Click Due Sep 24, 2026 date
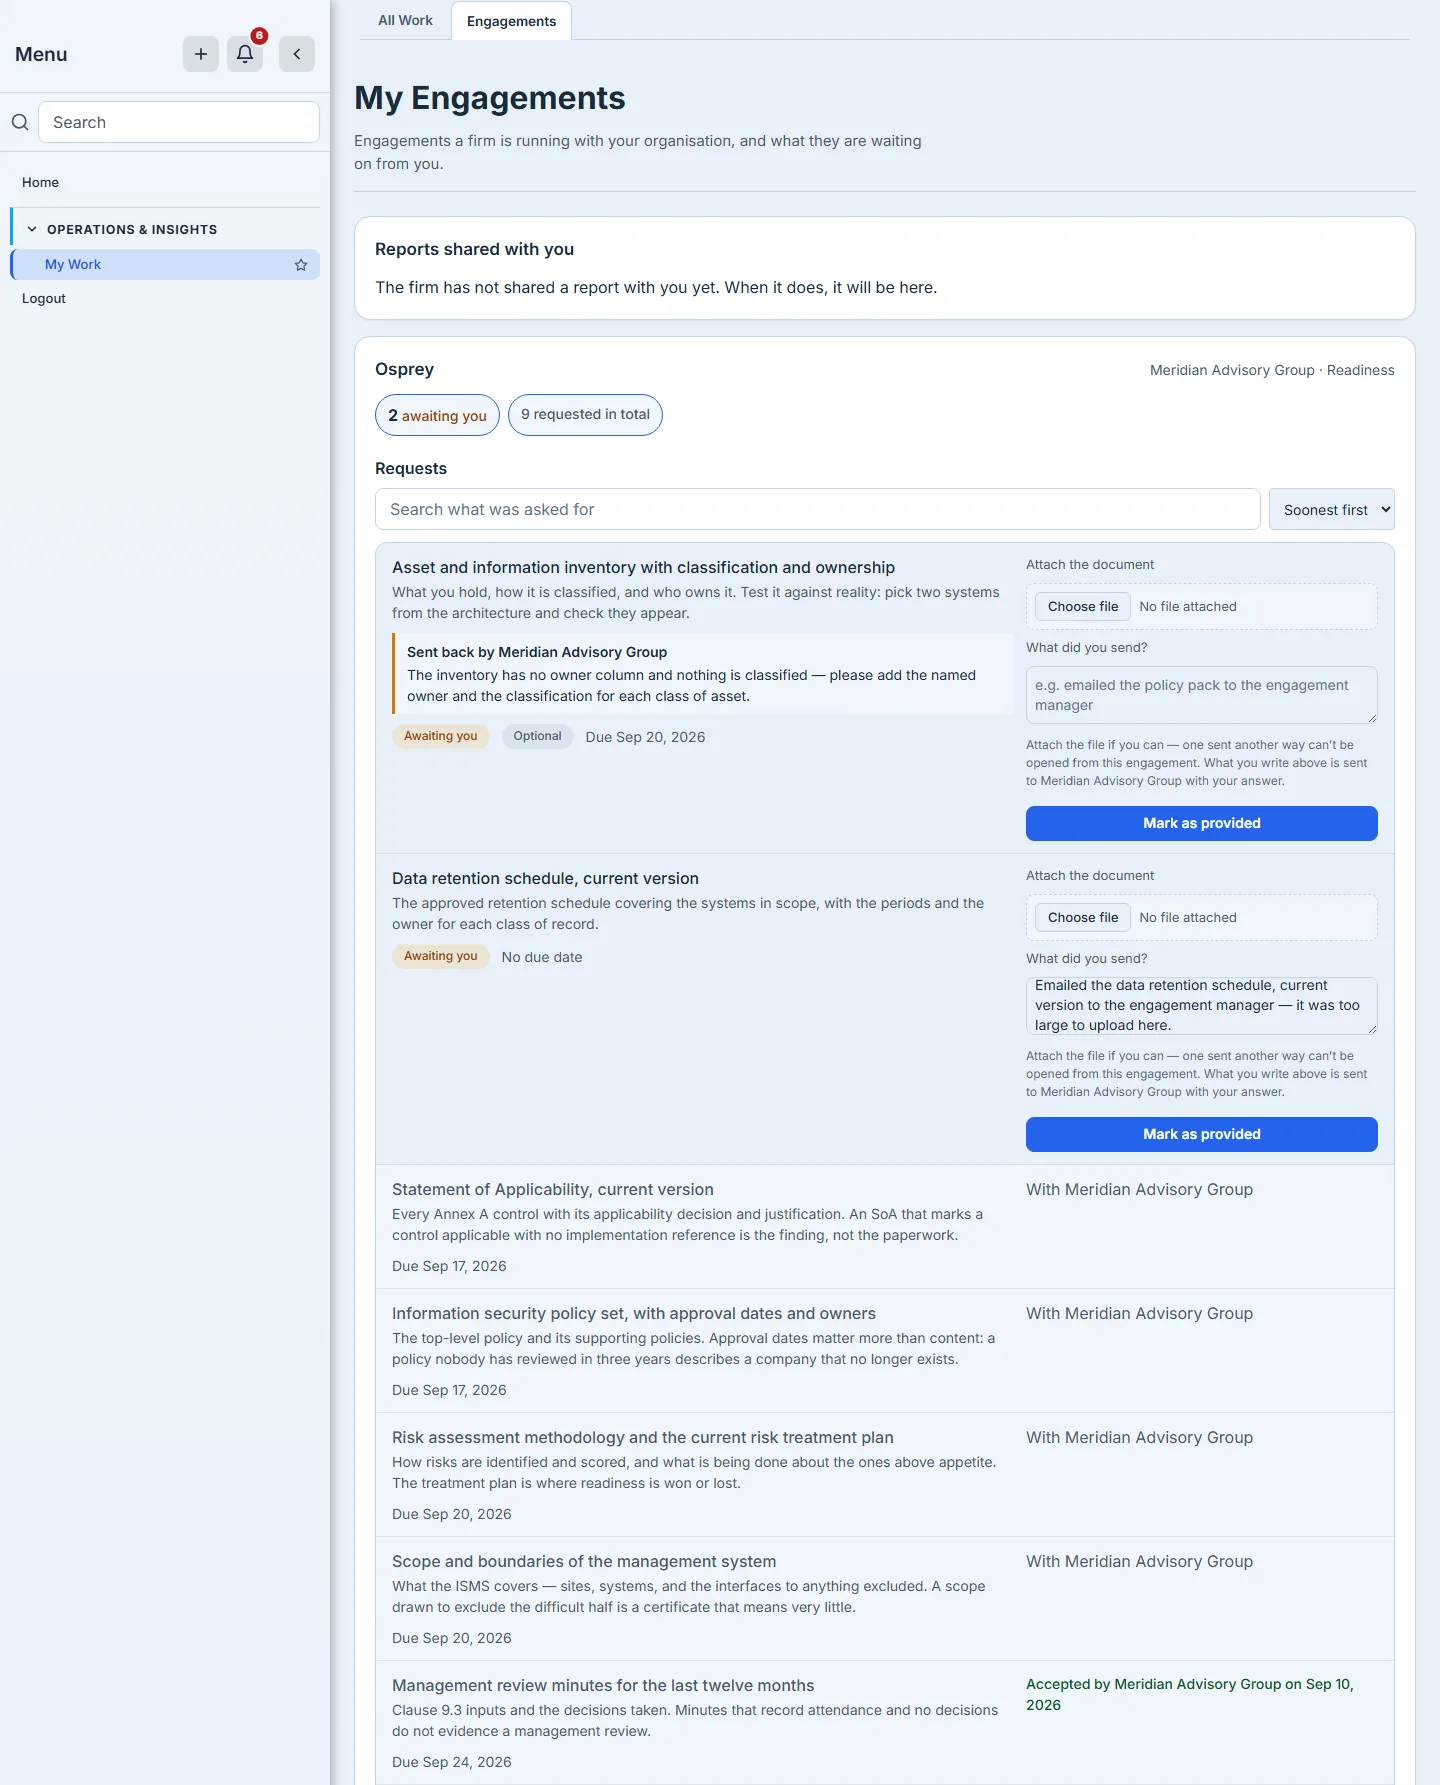 [452, 1762]
